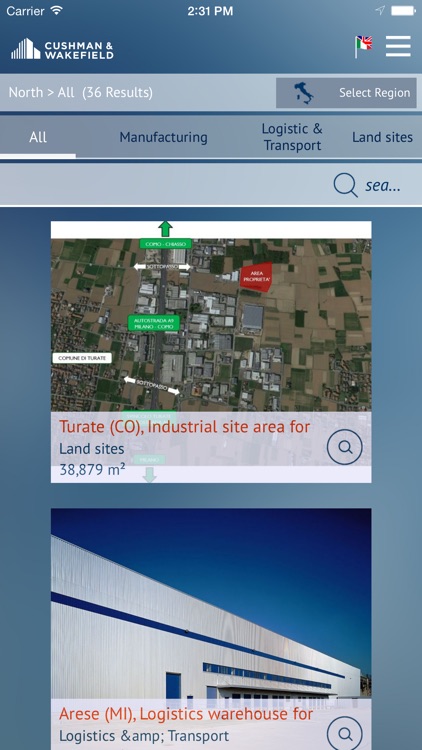Click the Land sites label on Turate card
Viewport: 422px width, 750px height.
[x=91, y=449]
